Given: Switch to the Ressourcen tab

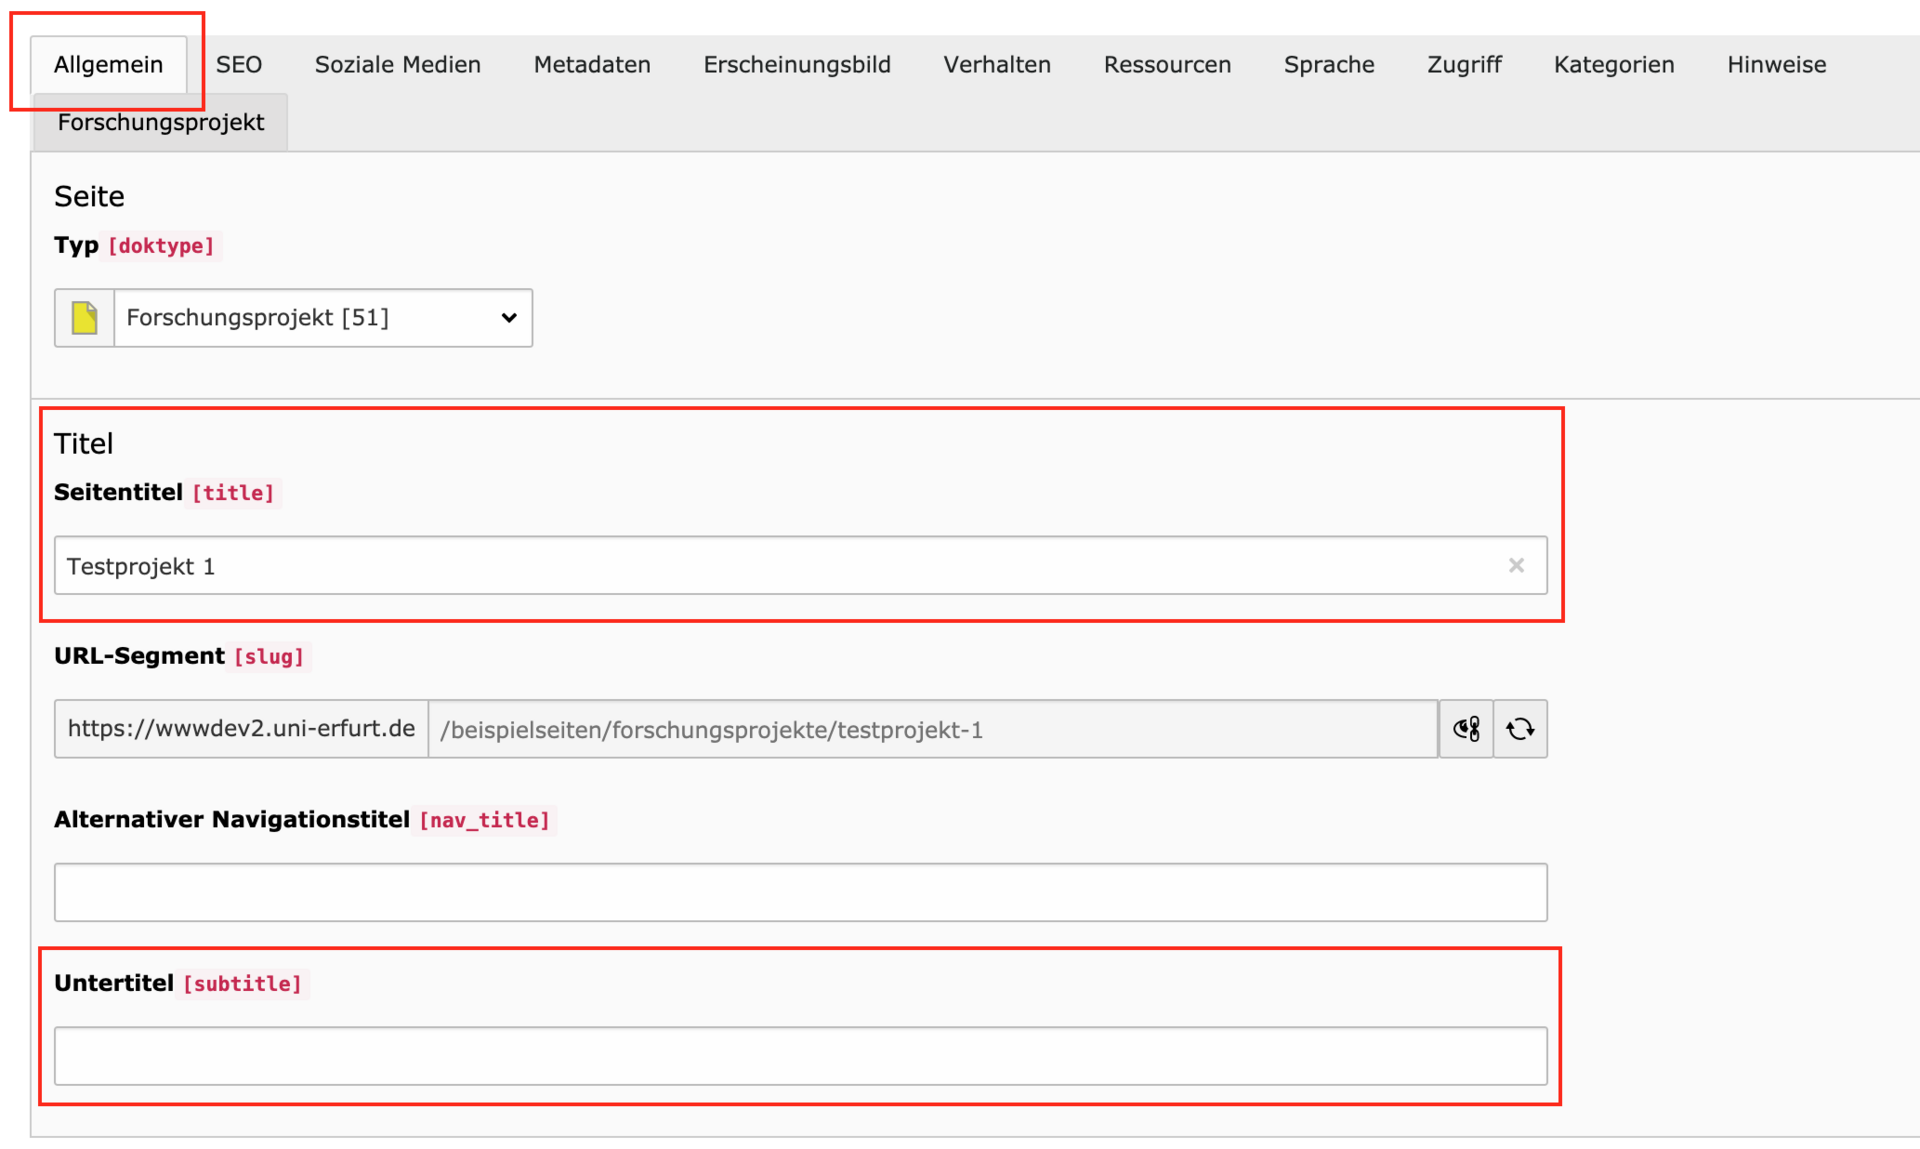Looking at the screenshot, I should click(x=1167, y=65).
